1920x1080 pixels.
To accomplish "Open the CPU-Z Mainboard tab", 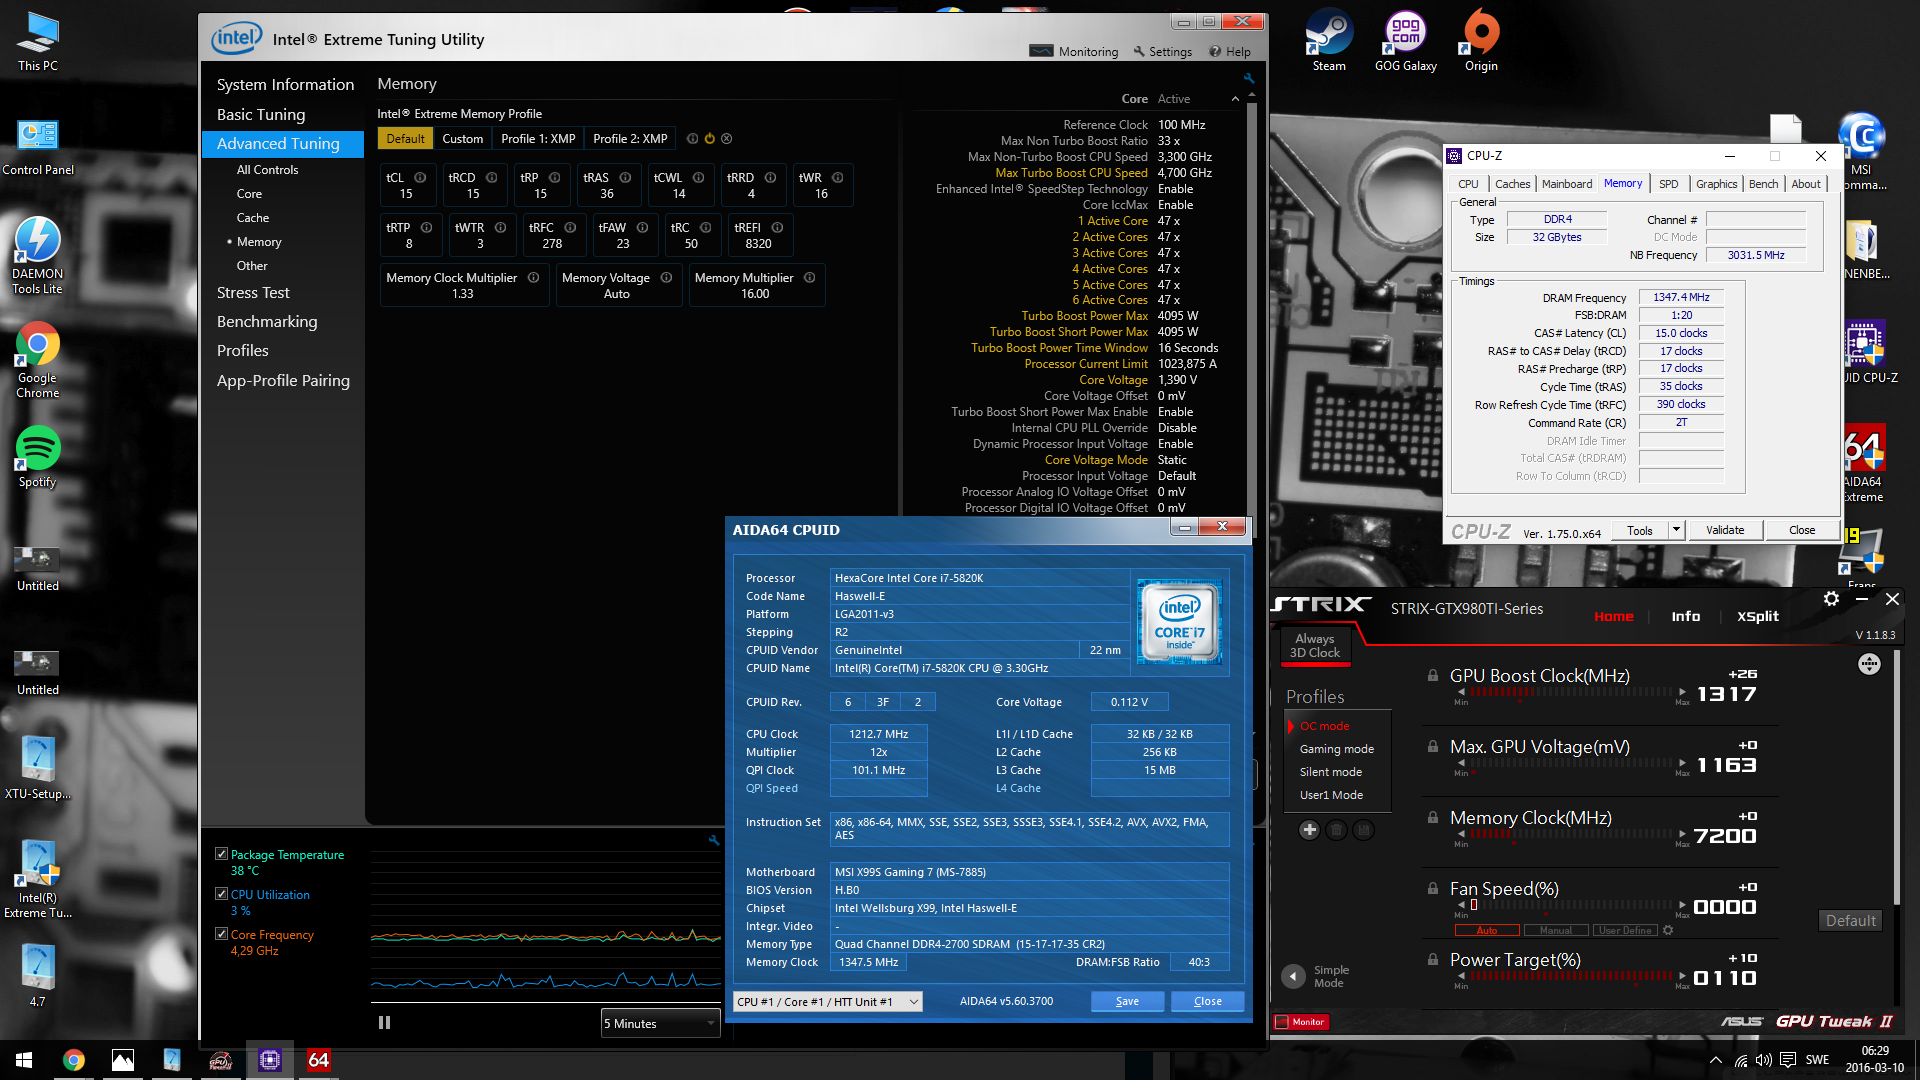I will click(1567, 184).
